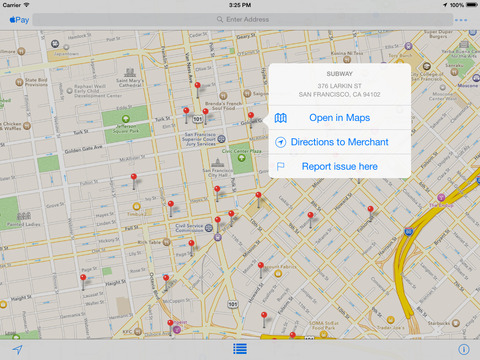This screenshot has width=480, height=360.
Task: Tap the San Francisco City Hall icon
Action: pyautogui.click(x=217, y=163)
